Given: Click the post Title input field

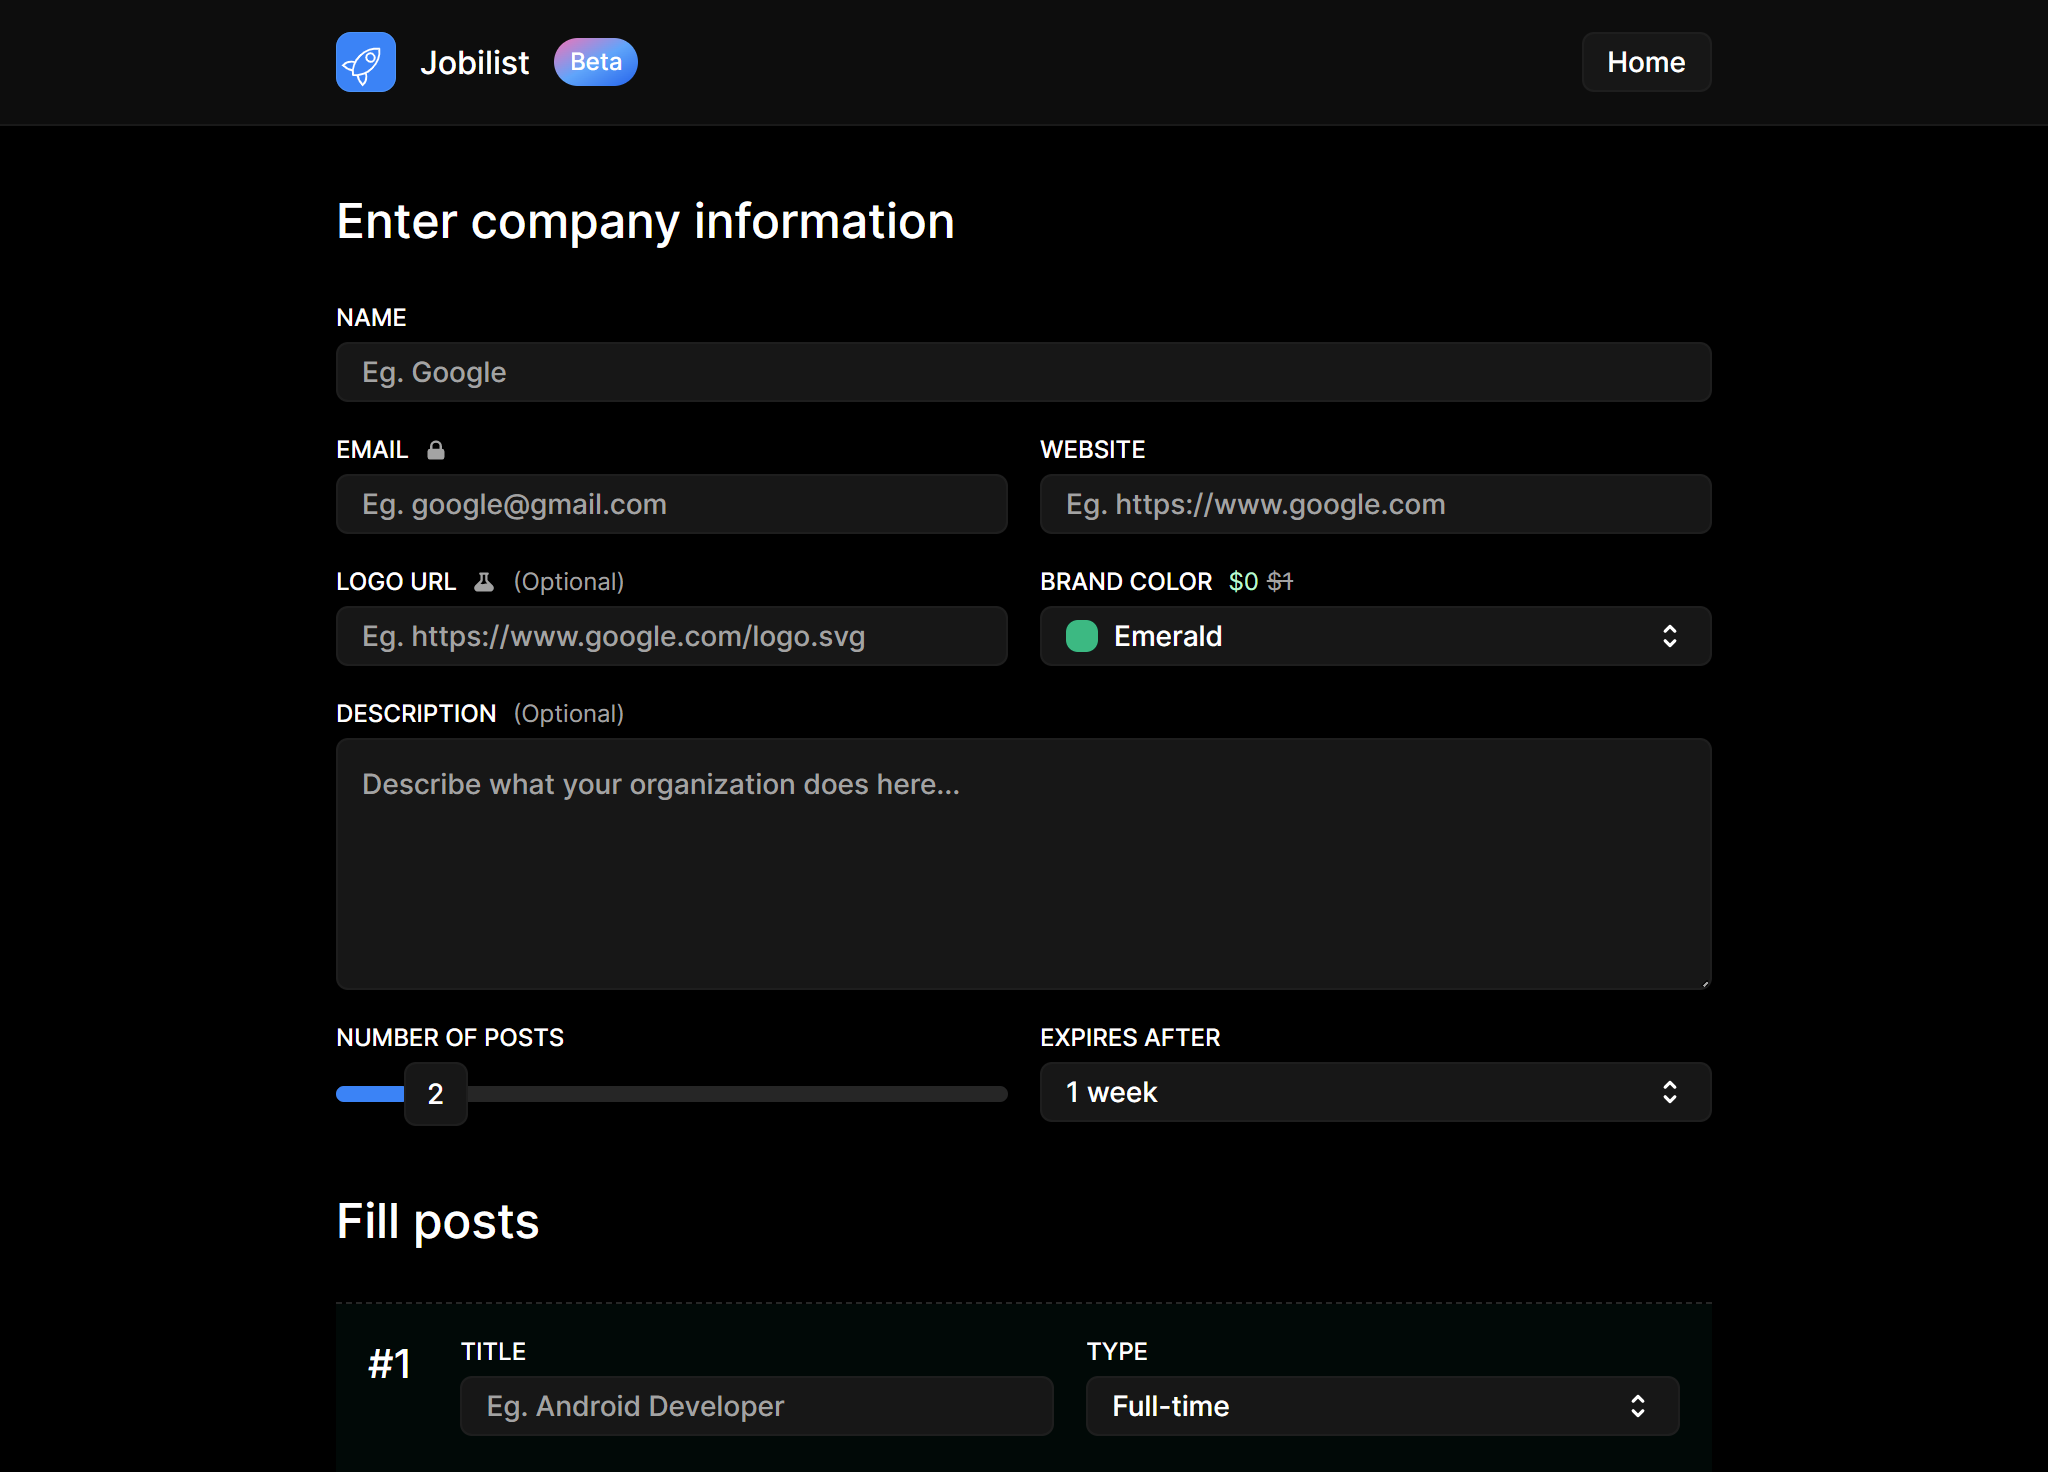Looking at the screenshot, I should coord(756,1406).
